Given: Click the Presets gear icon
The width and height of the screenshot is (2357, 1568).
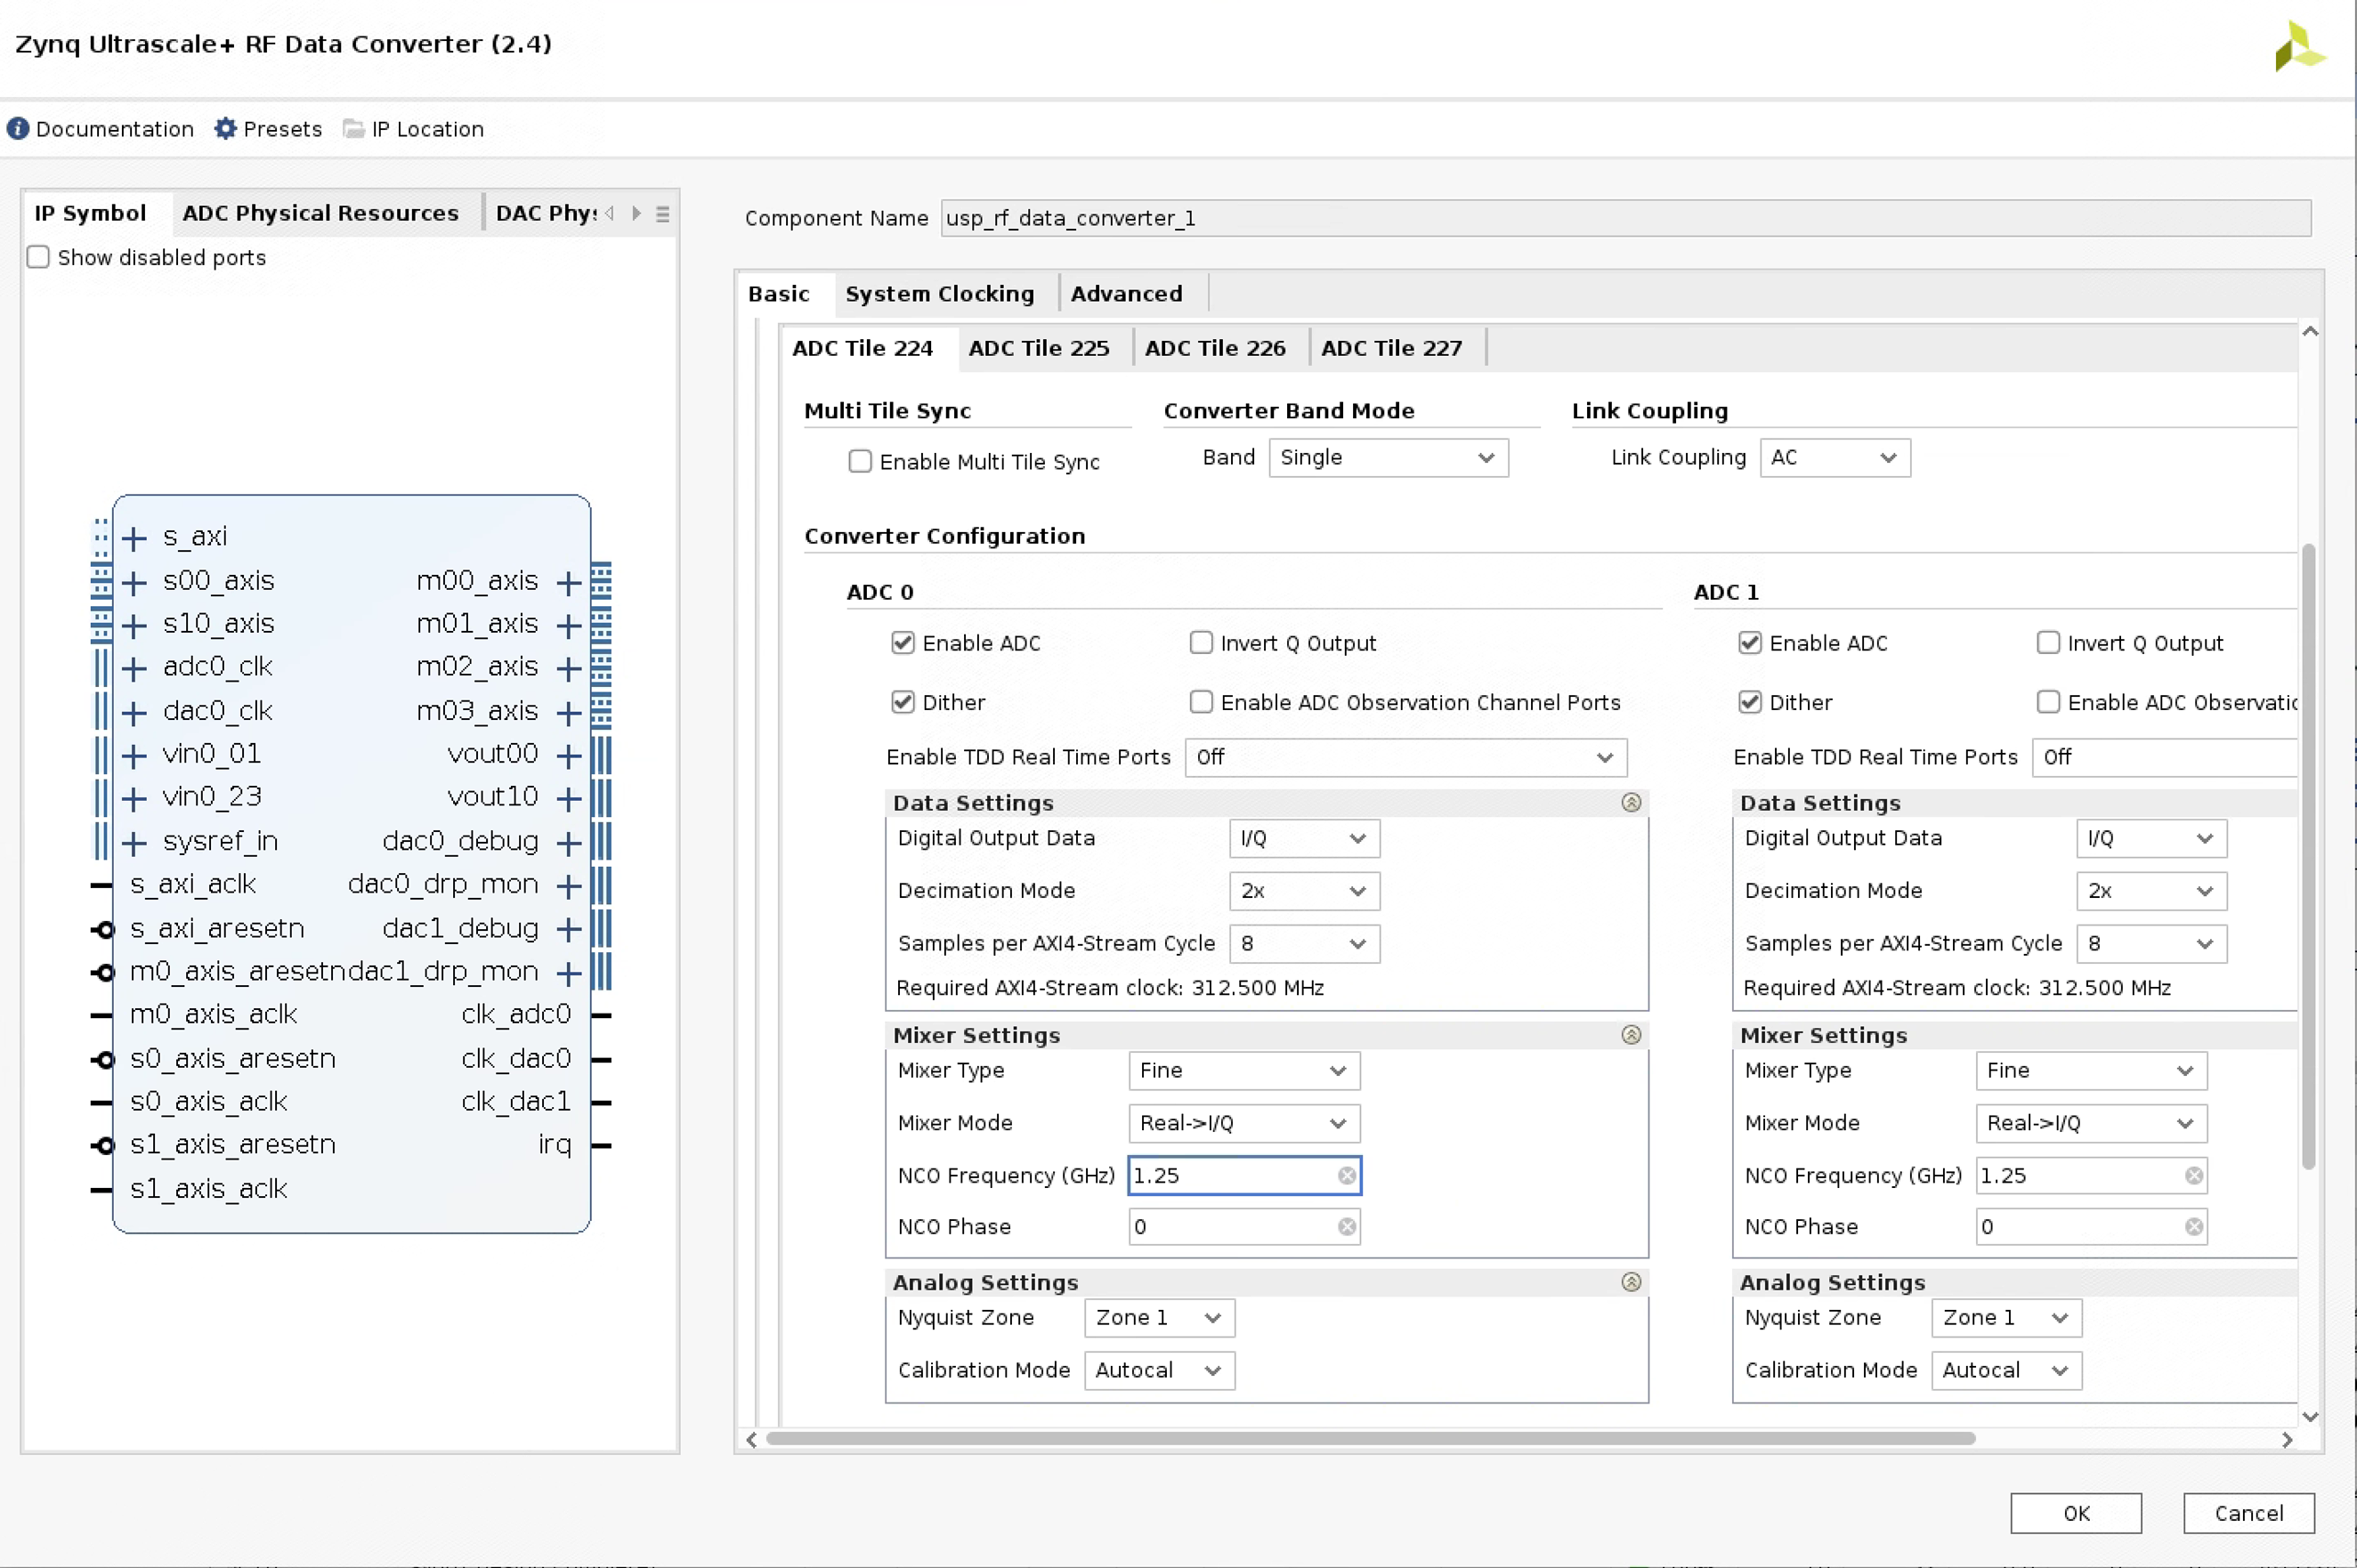Looking at the screenshot, I should pyautogui.click(x=226, y=129).
